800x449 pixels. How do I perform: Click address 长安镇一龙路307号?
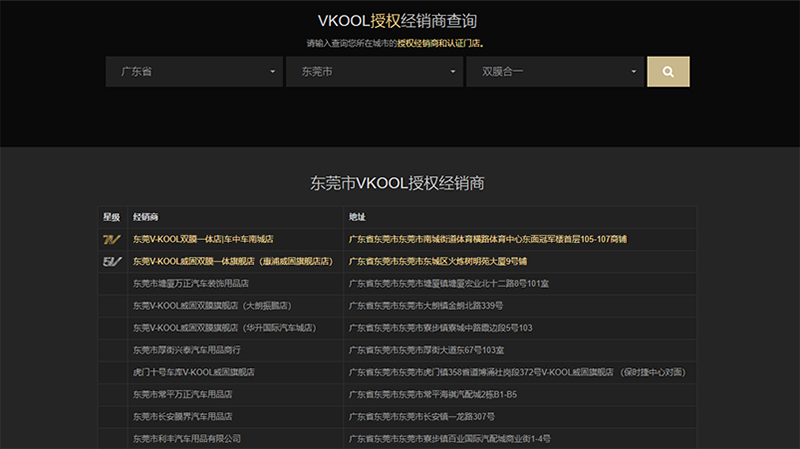(421, 416)
